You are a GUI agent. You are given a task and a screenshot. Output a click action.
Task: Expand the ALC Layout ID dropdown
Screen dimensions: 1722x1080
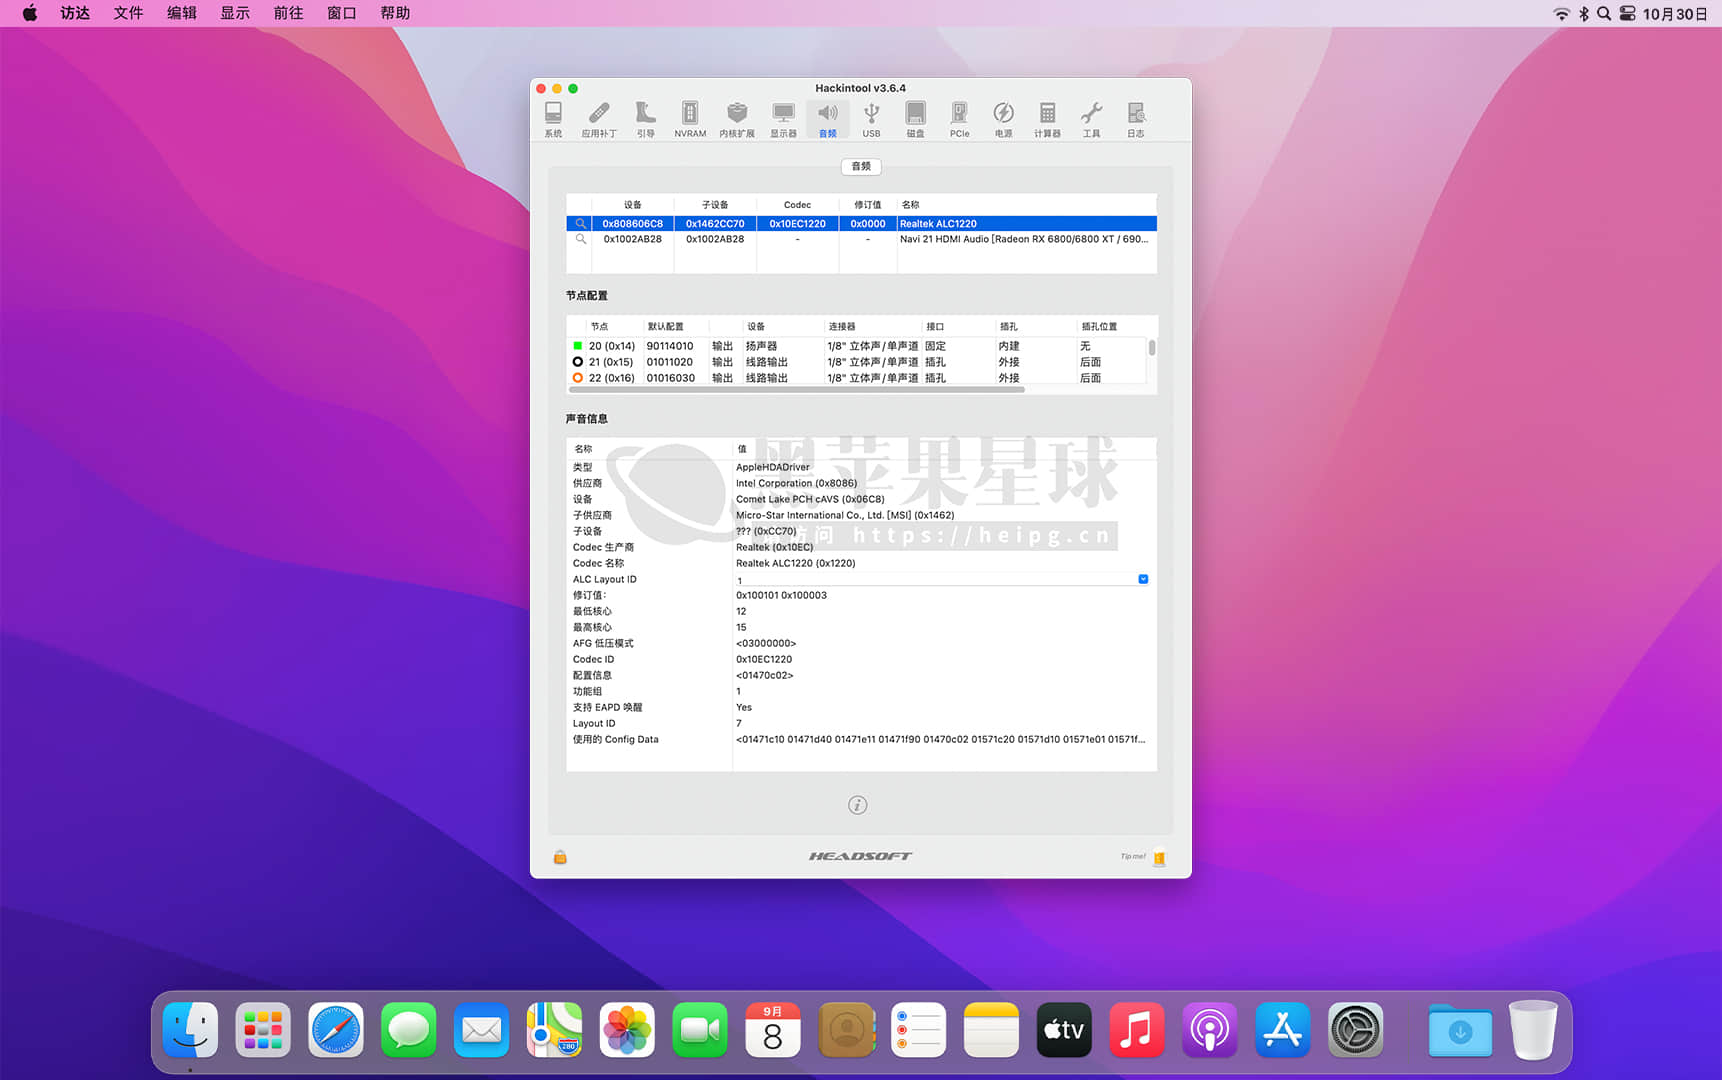tap(1143, 579)
